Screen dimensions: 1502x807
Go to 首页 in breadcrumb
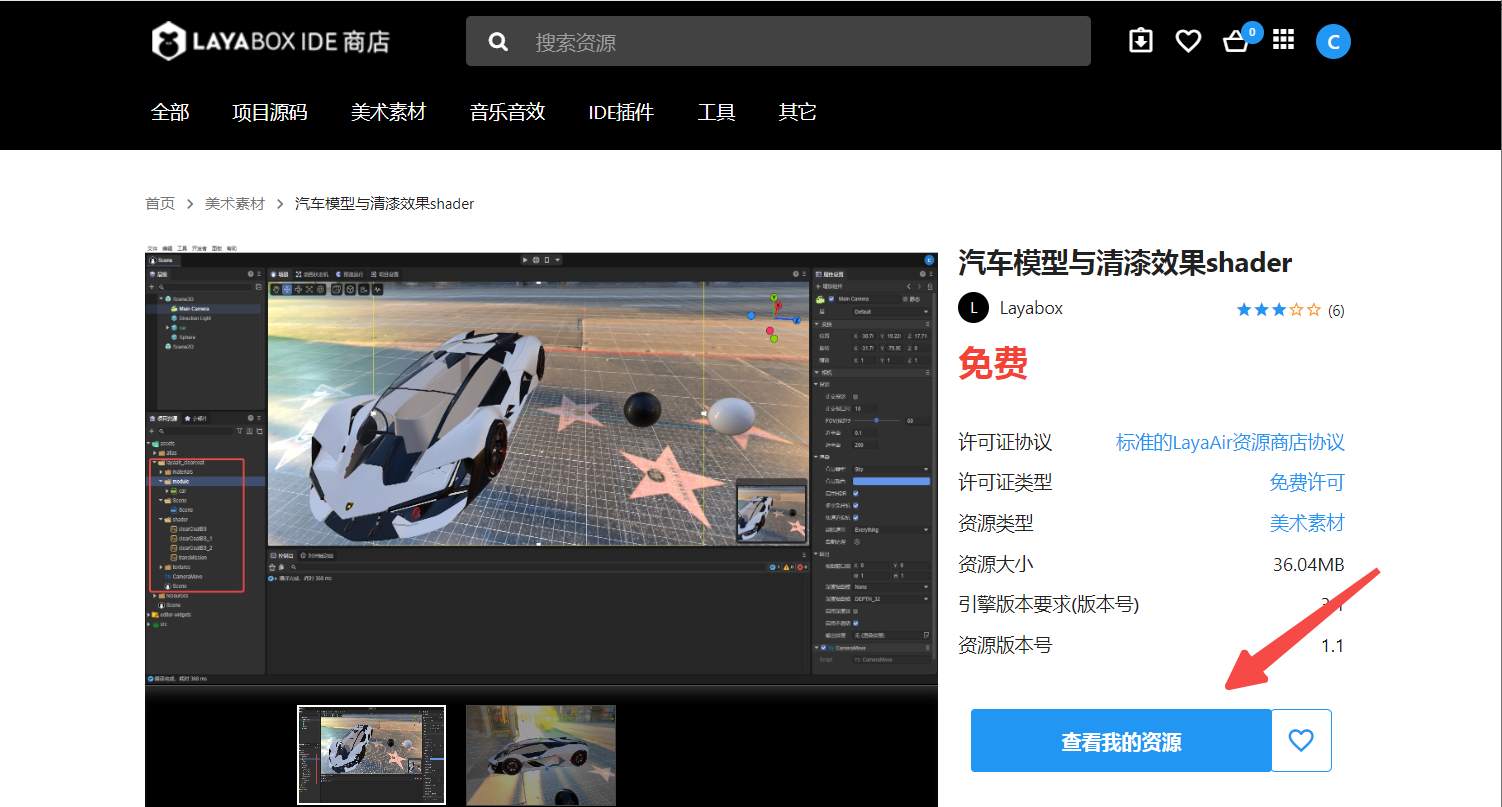pos(160,204)
